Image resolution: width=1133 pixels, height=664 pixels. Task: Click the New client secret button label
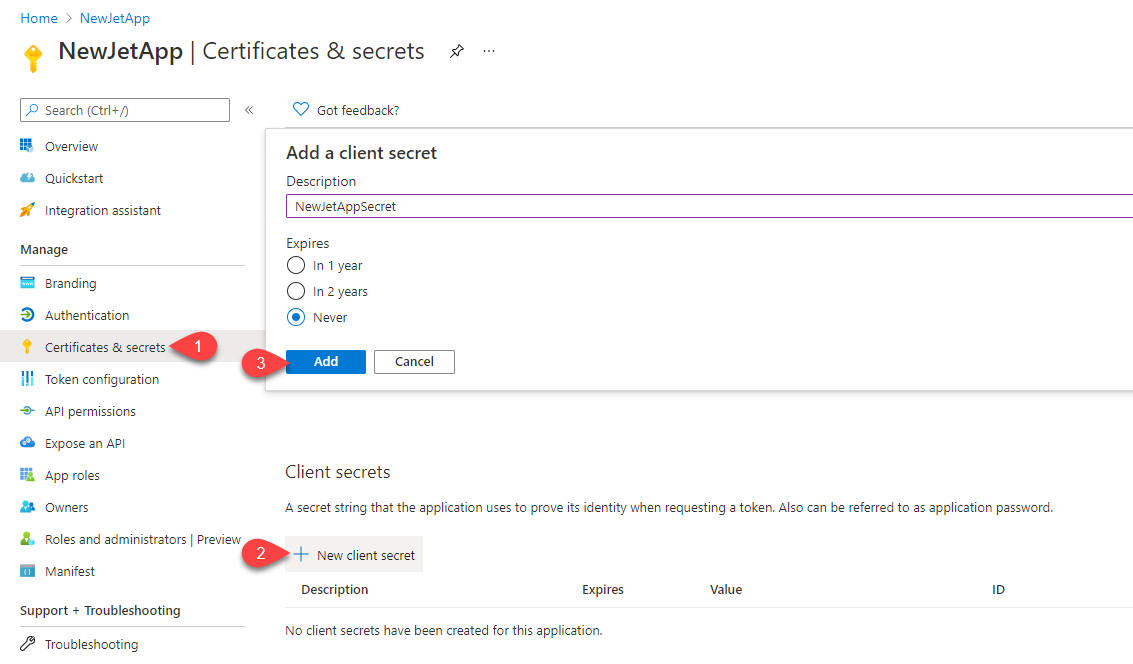click(x=366, y=555)
